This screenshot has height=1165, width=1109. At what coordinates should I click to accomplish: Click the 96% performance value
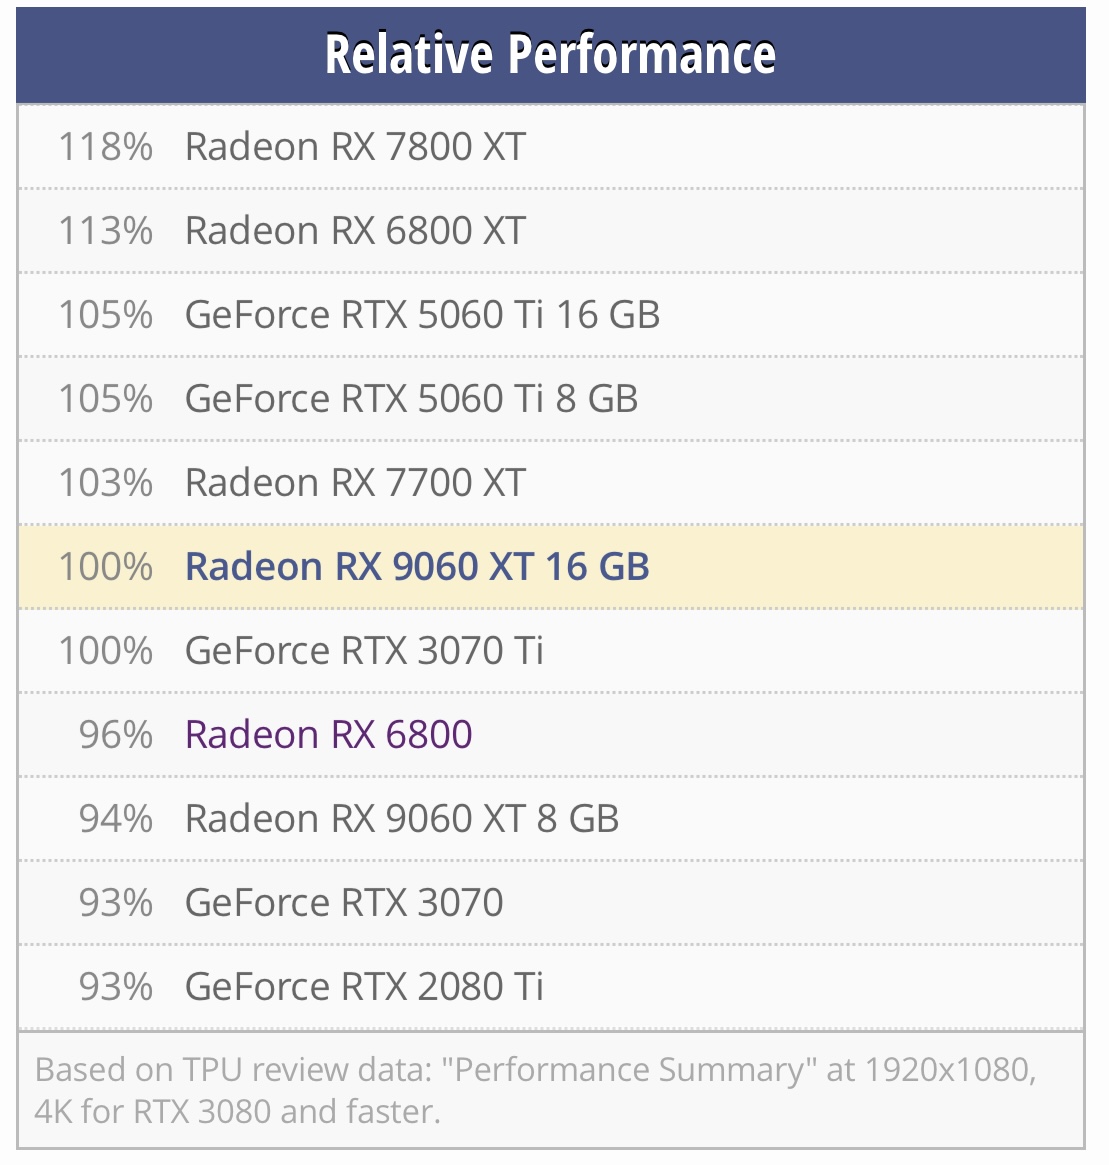click(x=116, y=735)
